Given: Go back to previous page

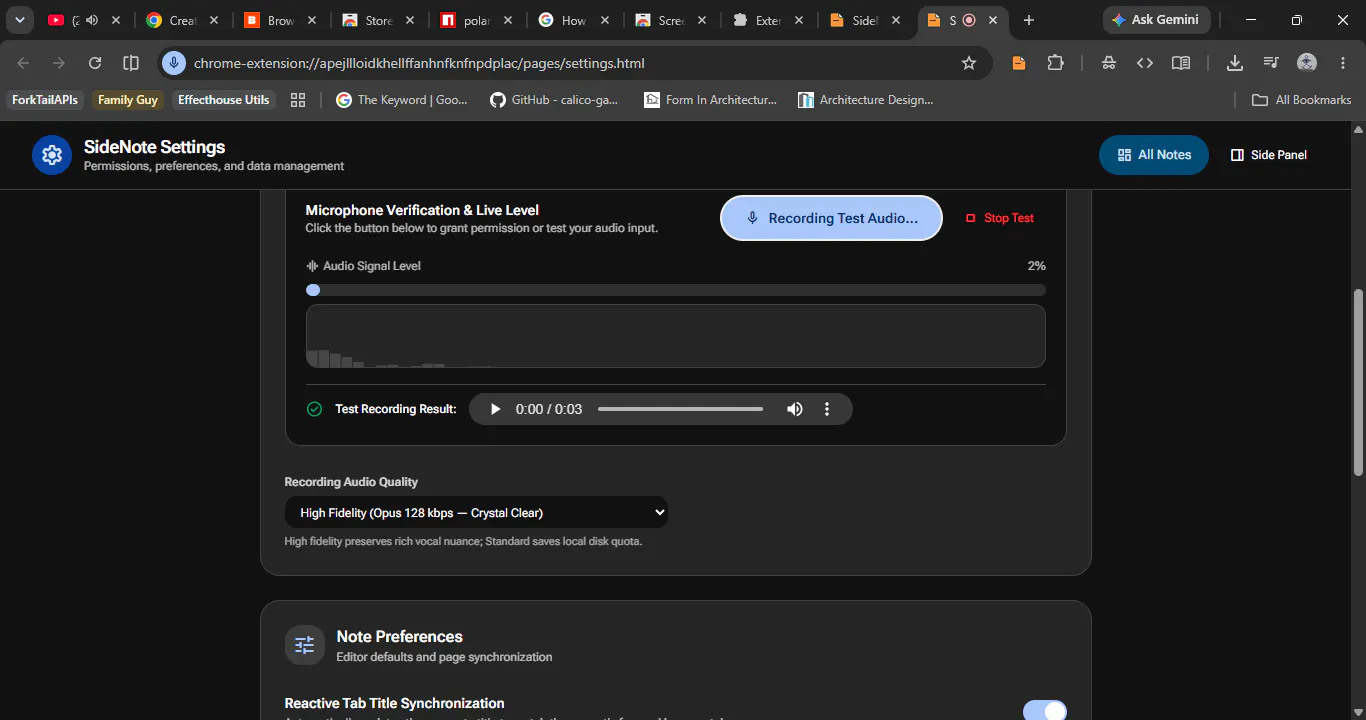Looking at the screenshot, I should 23,63.
